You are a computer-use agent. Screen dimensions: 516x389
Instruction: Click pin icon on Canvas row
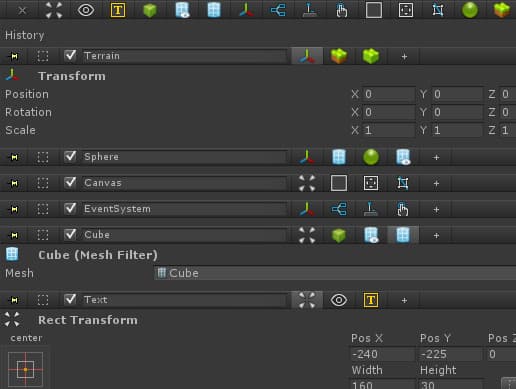coord(14,183)
